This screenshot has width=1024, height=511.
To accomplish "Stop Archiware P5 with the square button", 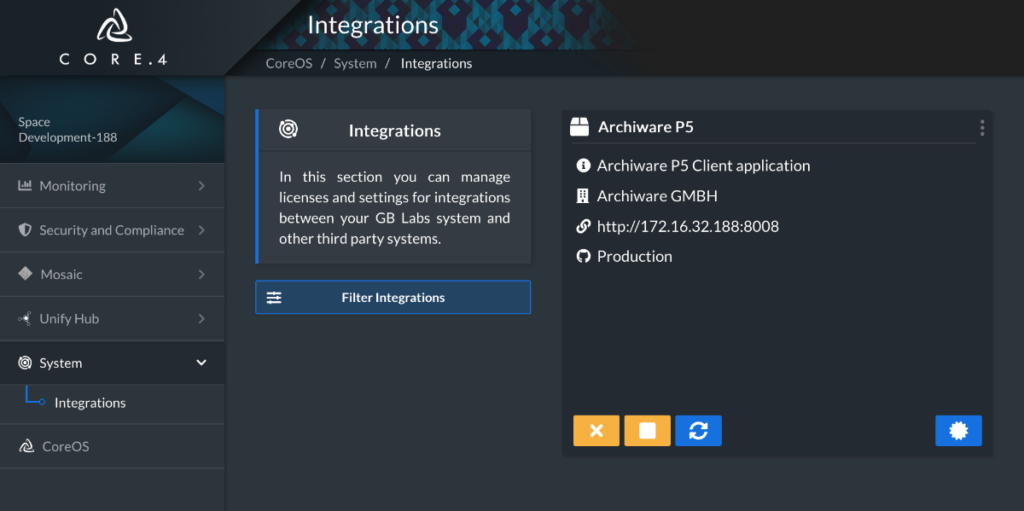I will 647,431.
